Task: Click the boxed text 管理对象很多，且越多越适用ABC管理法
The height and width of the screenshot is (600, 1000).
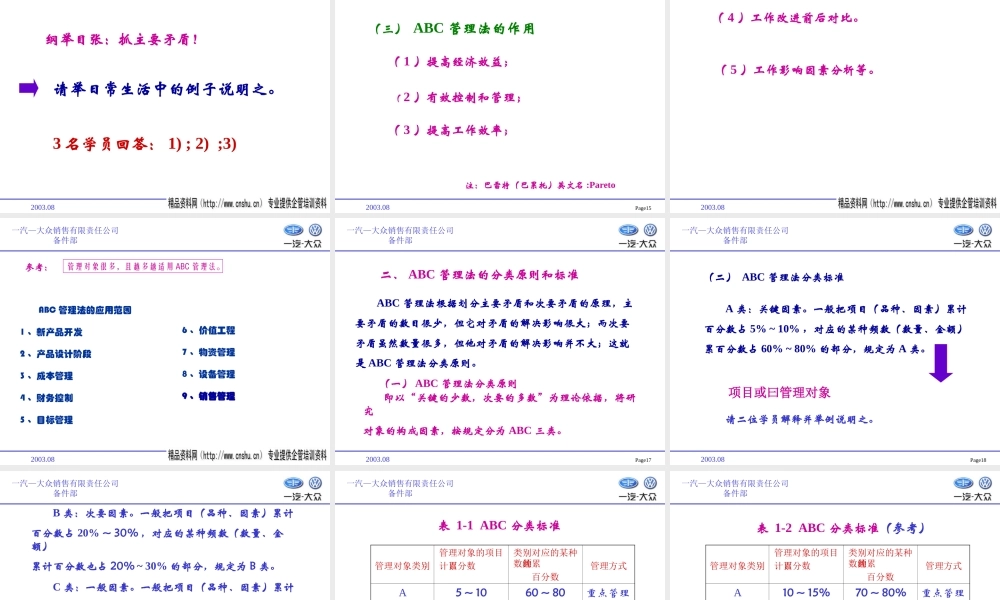Action: click(x=143, y=267)
